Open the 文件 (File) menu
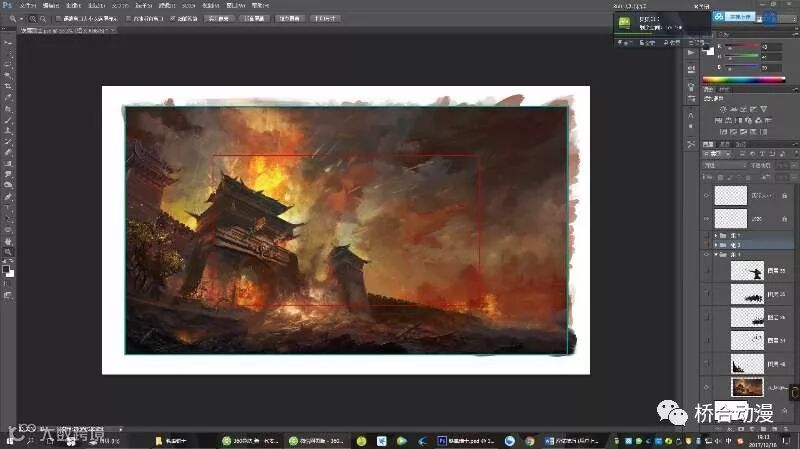 pyautogui.click(x=28, y=5)
